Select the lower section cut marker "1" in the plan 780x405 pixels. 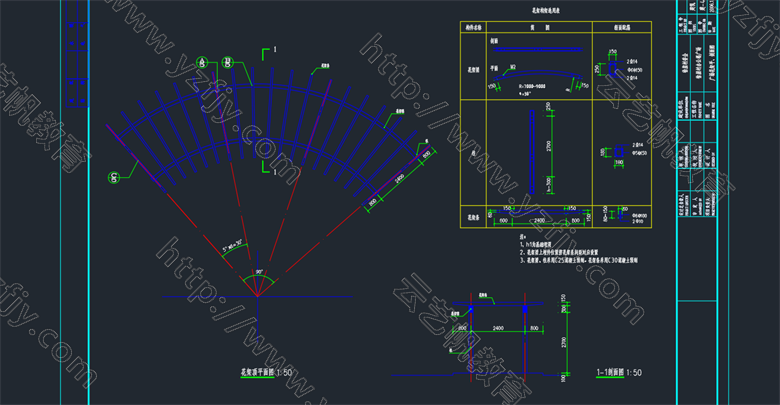click(275, 172)
